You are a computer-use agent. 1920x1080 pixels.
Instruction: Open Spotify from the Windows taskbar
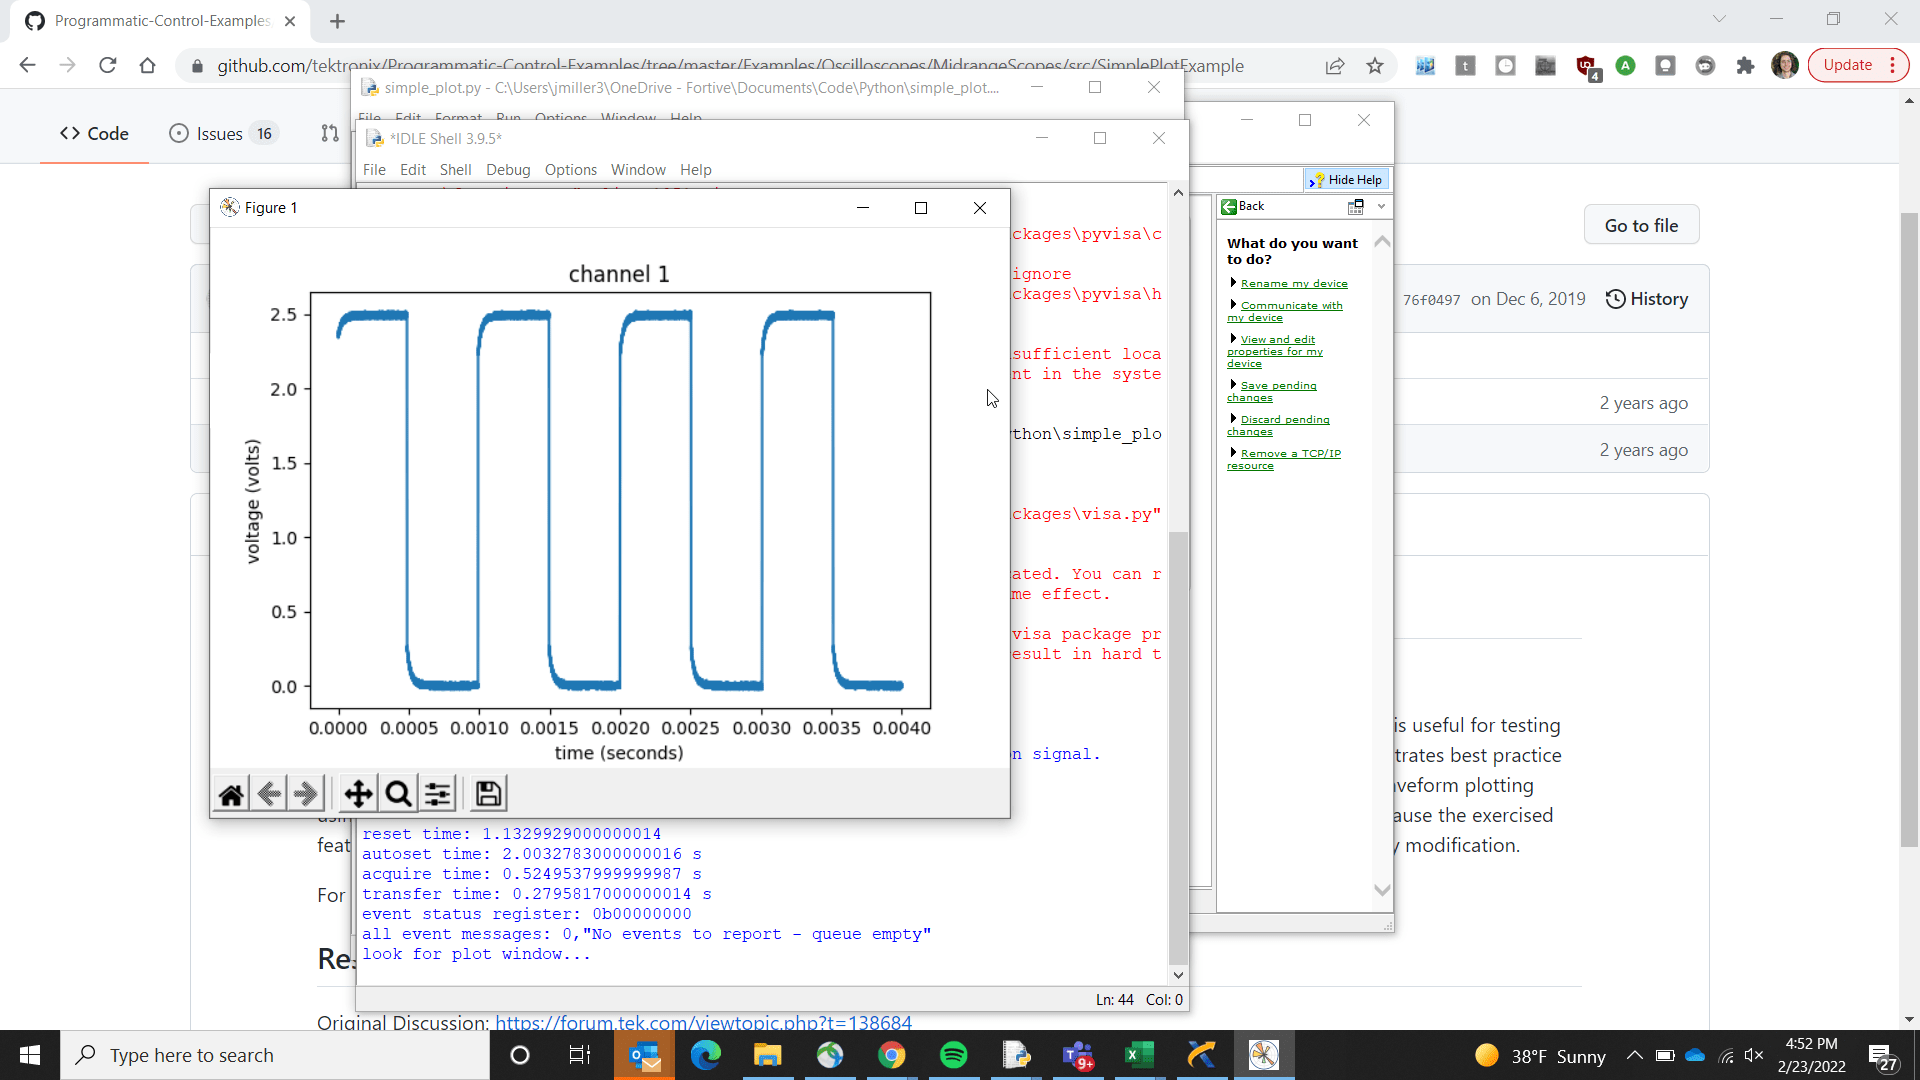(953, 1055)
